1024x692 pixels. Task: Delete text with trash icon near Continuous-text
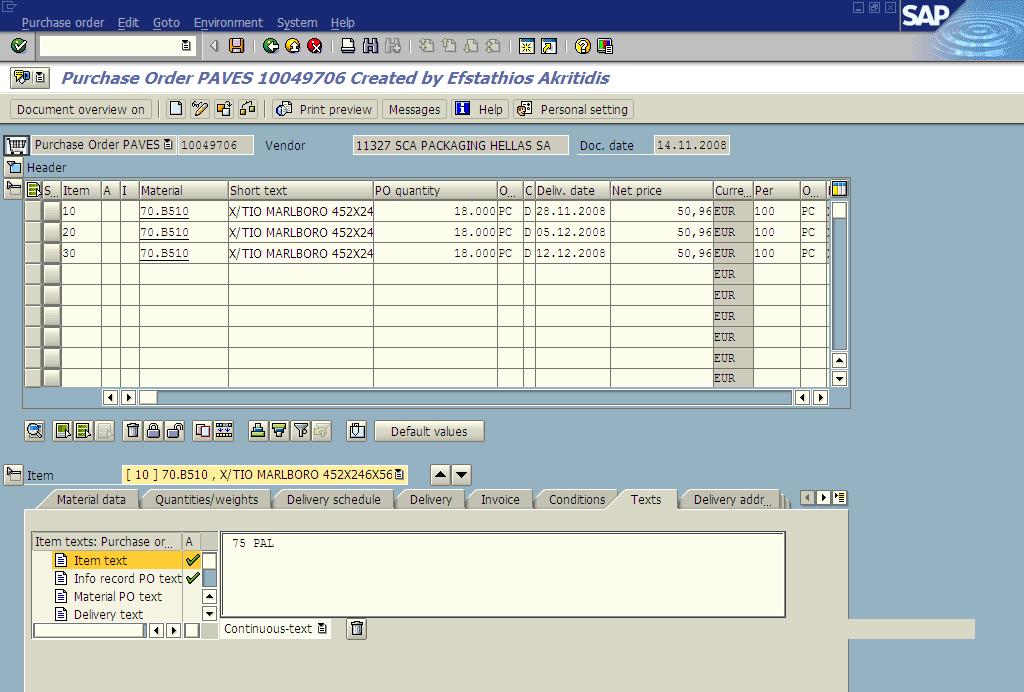[357, 629]
